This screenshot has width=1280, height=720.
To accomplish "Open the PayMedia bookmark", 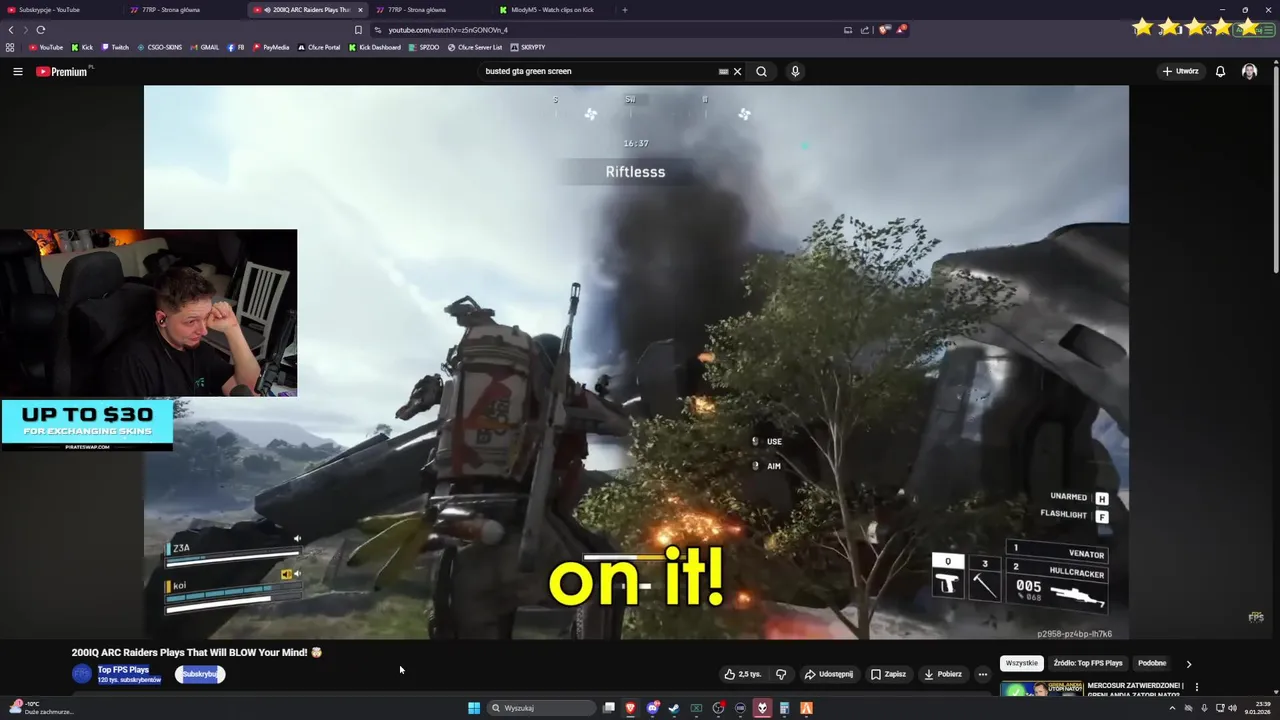I will (271, 47).
